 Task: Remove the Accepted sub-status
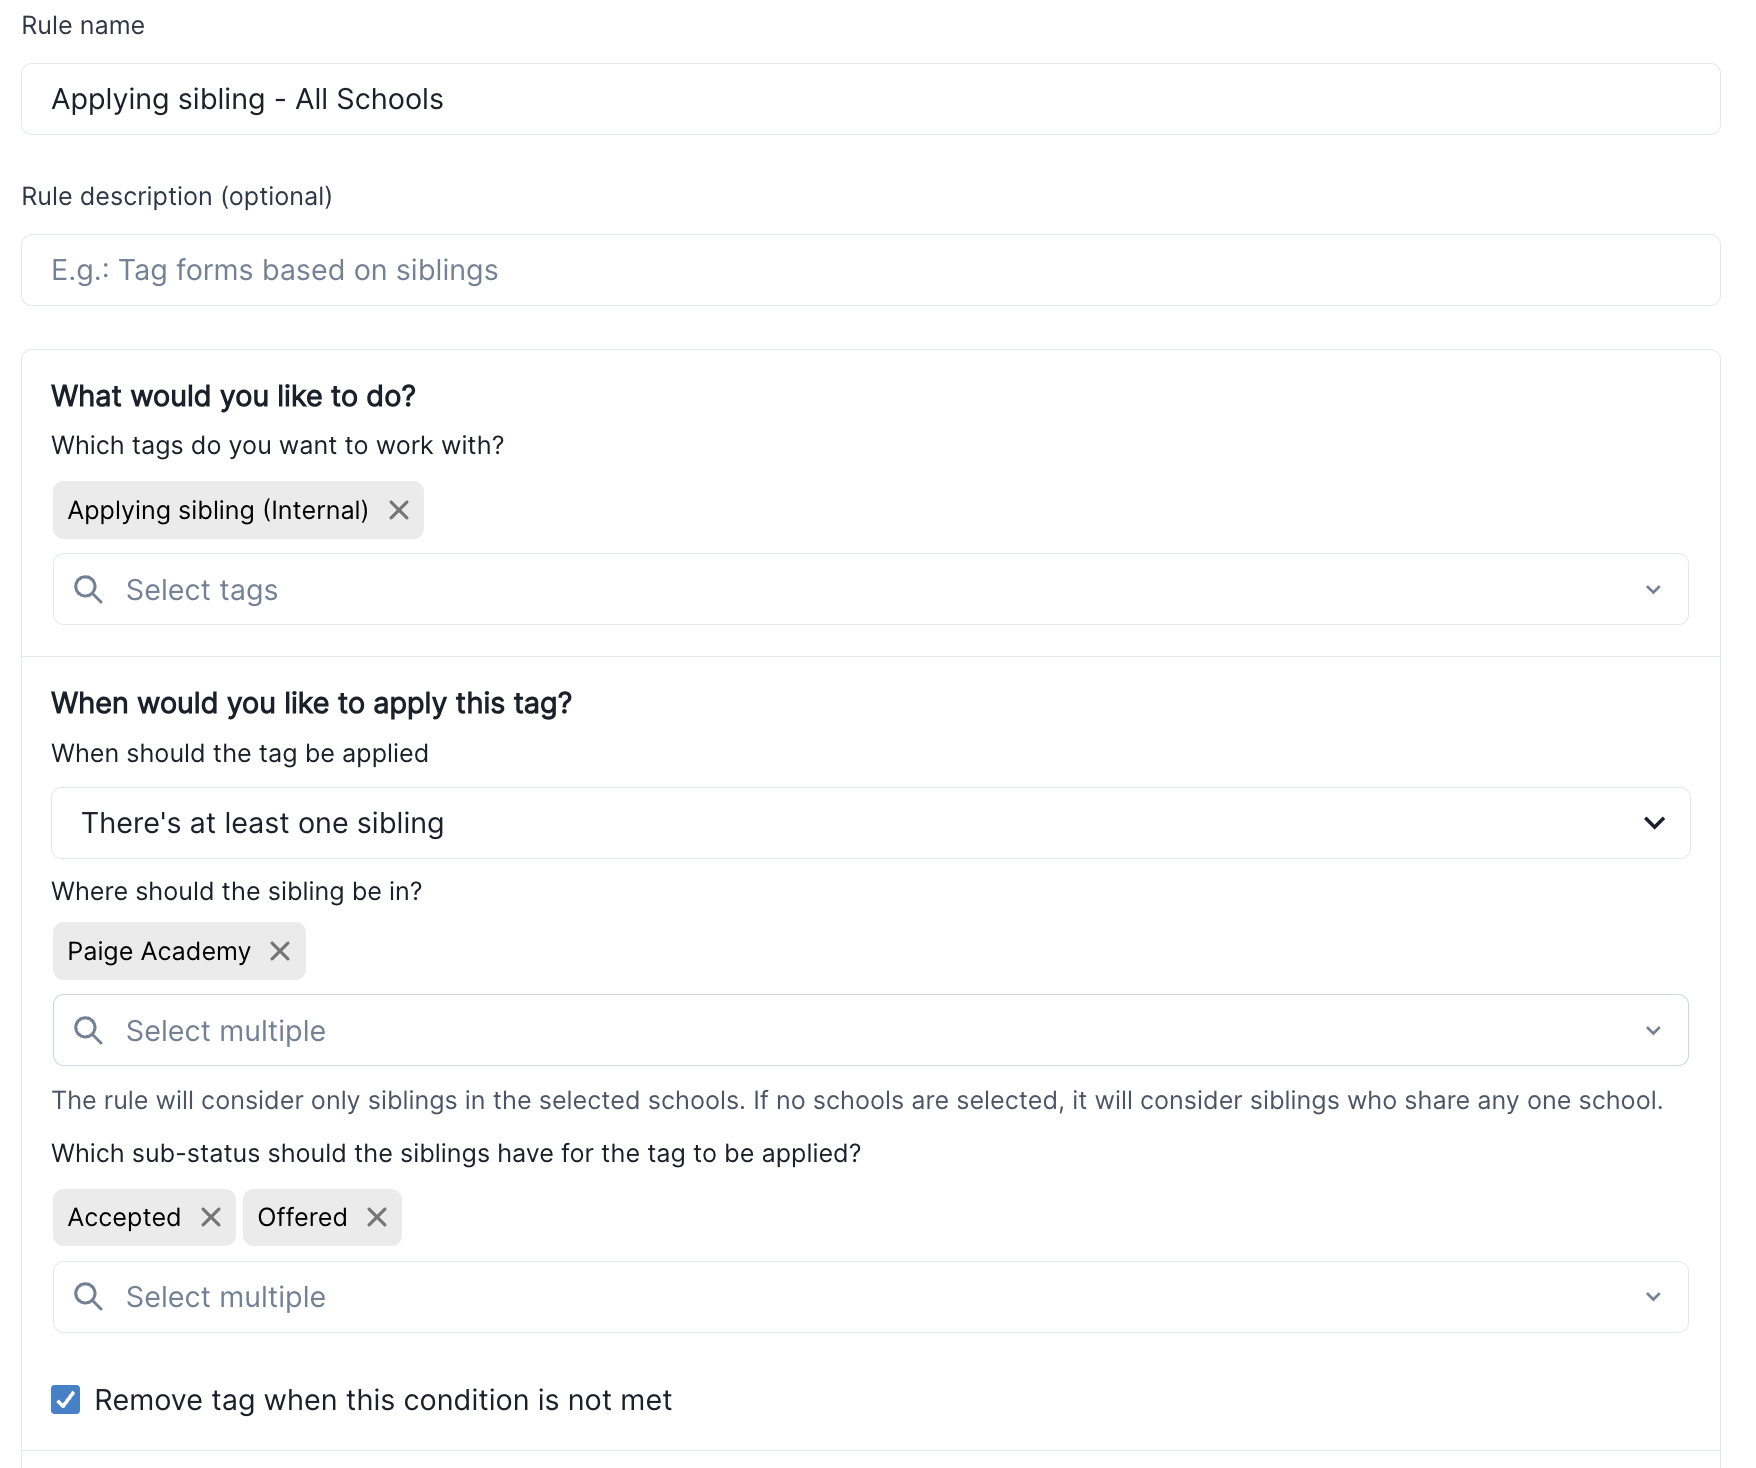click(211, 1217)
